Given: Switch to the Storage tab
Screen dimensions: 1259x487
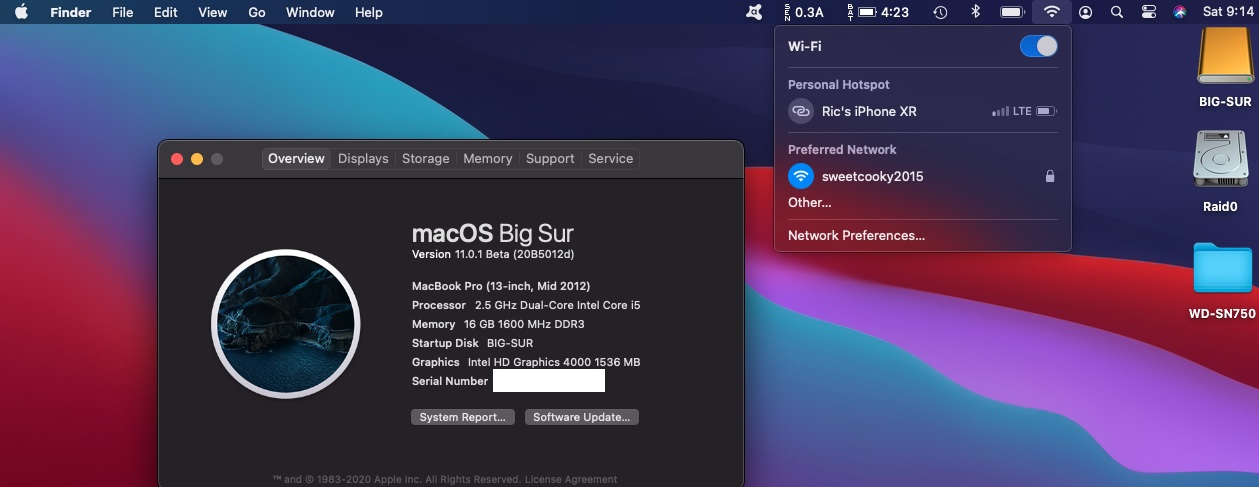Looking at the screenshot, I should coord(426,158).
